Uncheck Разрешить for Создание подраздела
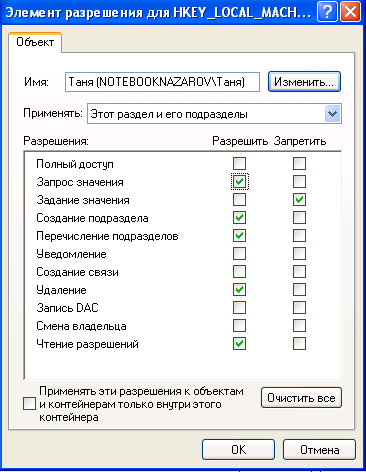This screenshot has height=472, width=366. (239, 218)
